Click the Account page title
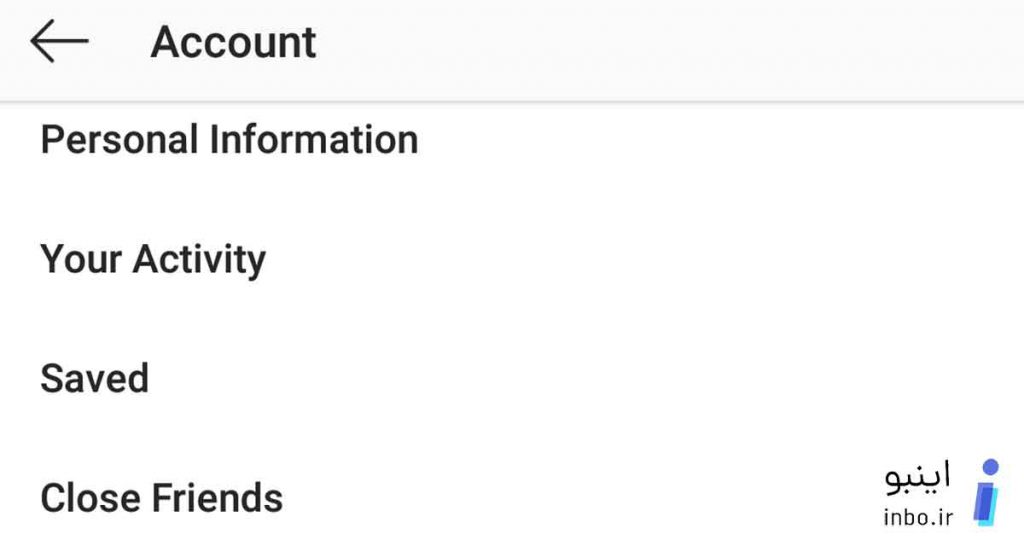The image size is (1024, 540). coord(233,42)
